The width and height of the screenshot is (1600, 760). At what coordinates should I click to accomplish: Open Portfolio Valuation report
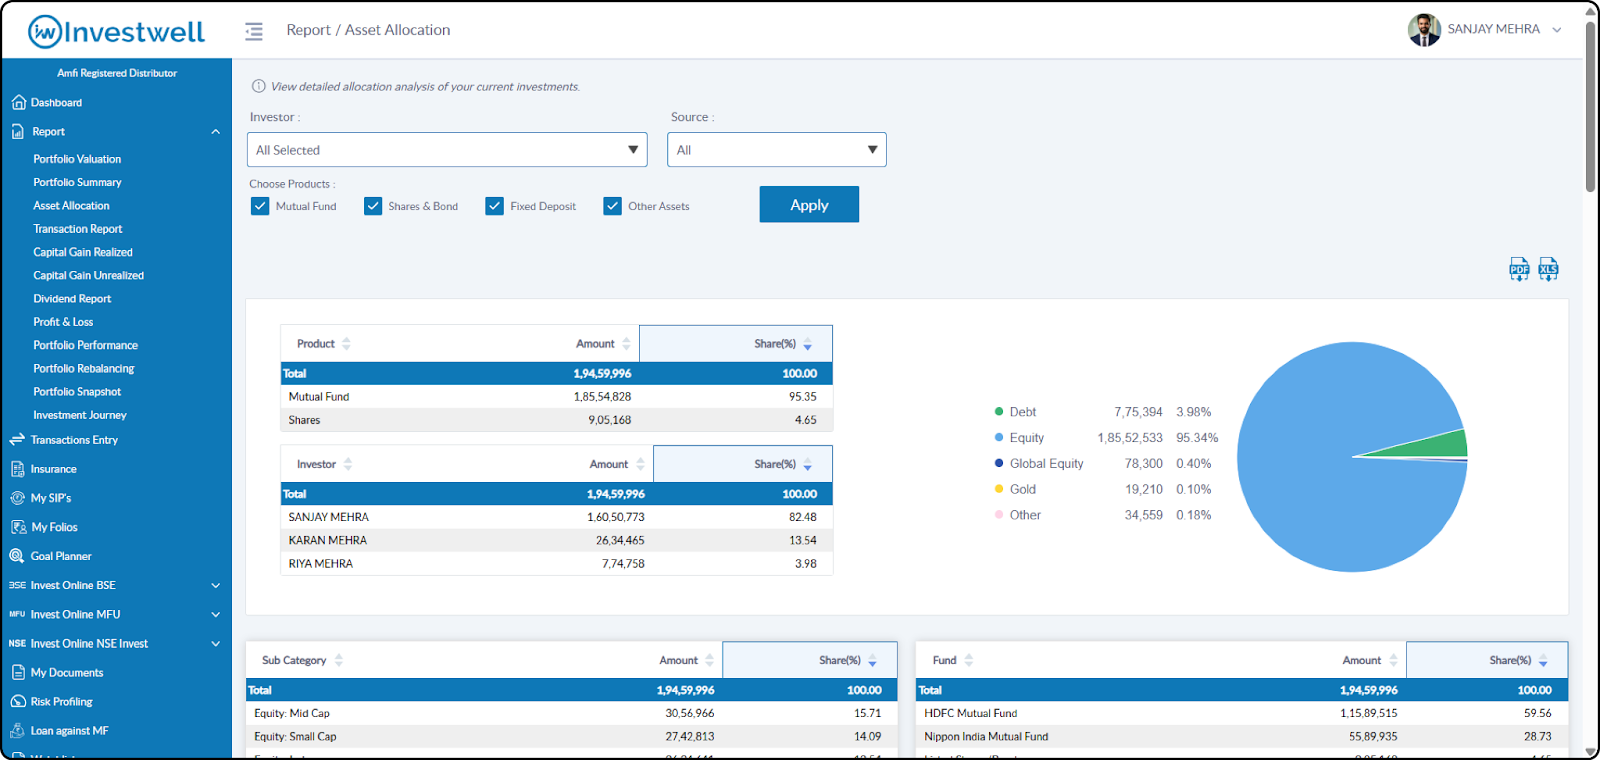tap(77, 159)
